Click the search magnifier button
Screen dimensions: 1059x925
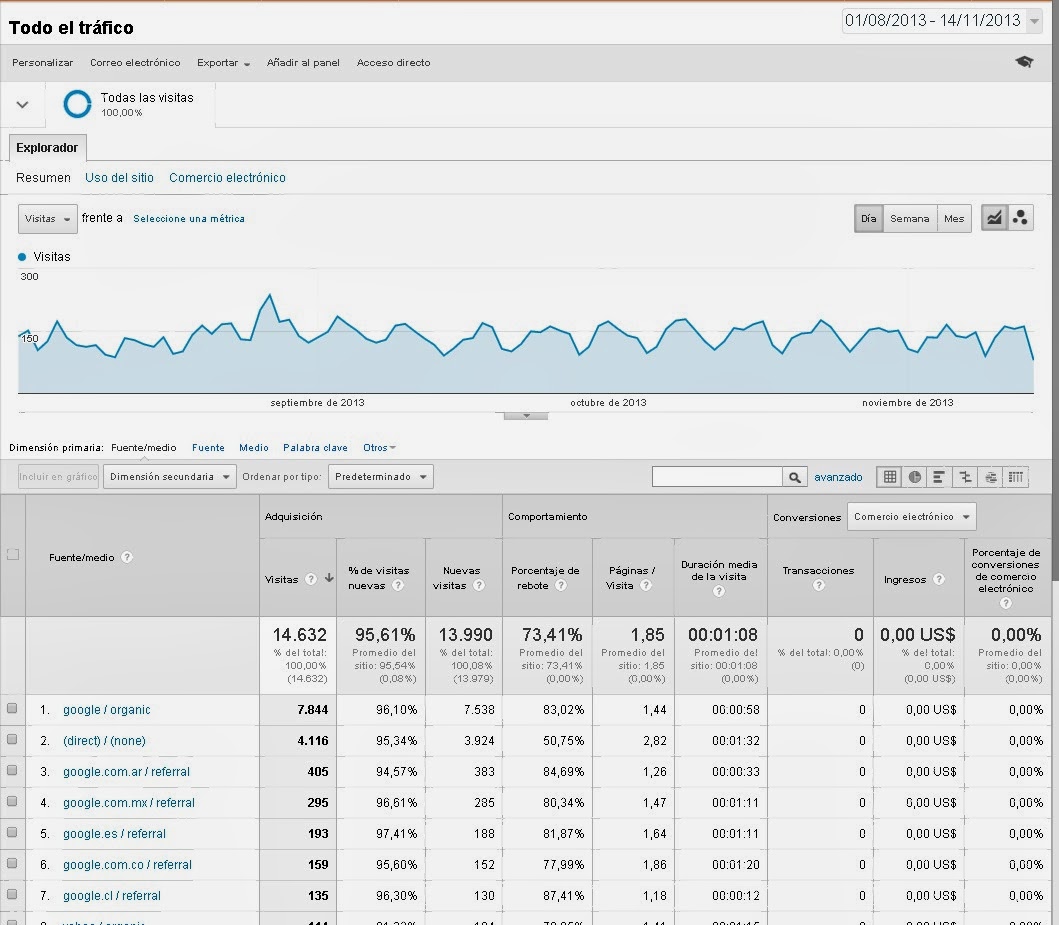pos(795,477)
